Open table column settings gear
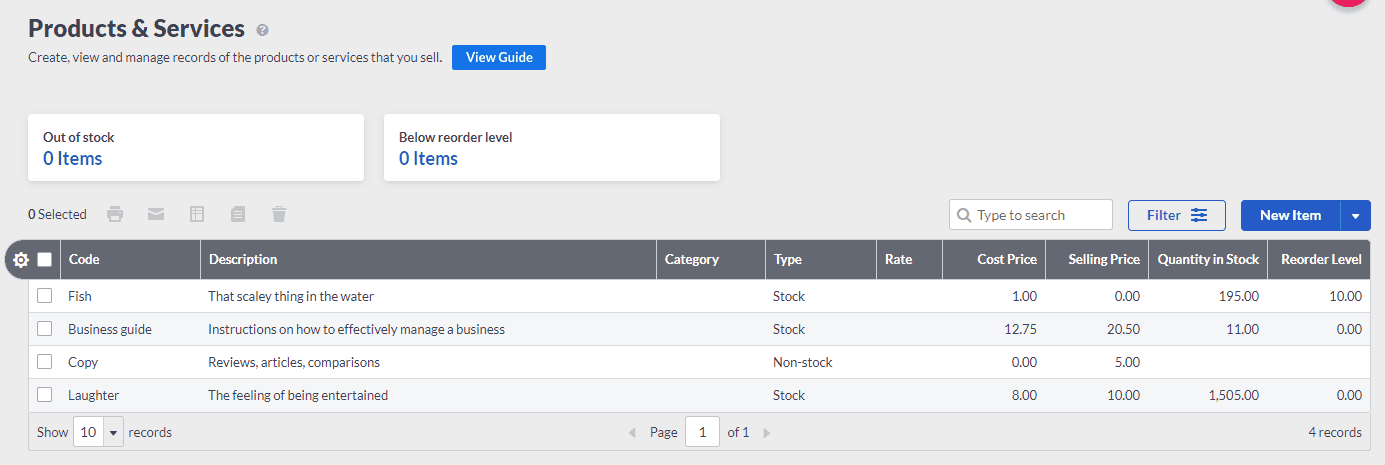 pos(21,260)
